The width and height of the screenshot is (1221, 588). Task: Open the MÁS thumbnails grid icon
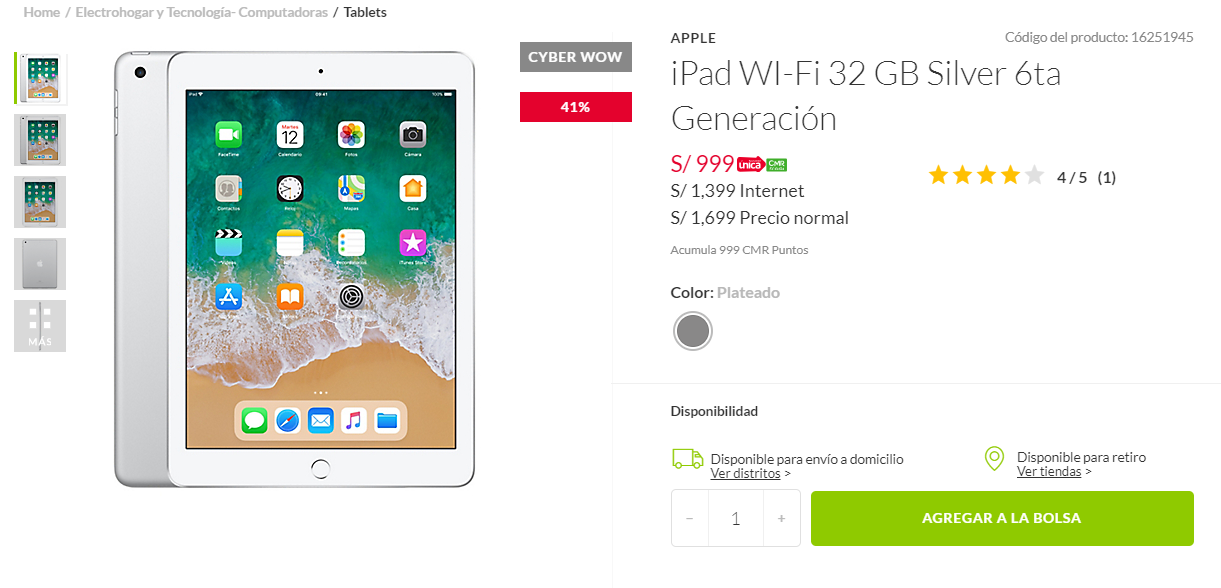(40, 326)
